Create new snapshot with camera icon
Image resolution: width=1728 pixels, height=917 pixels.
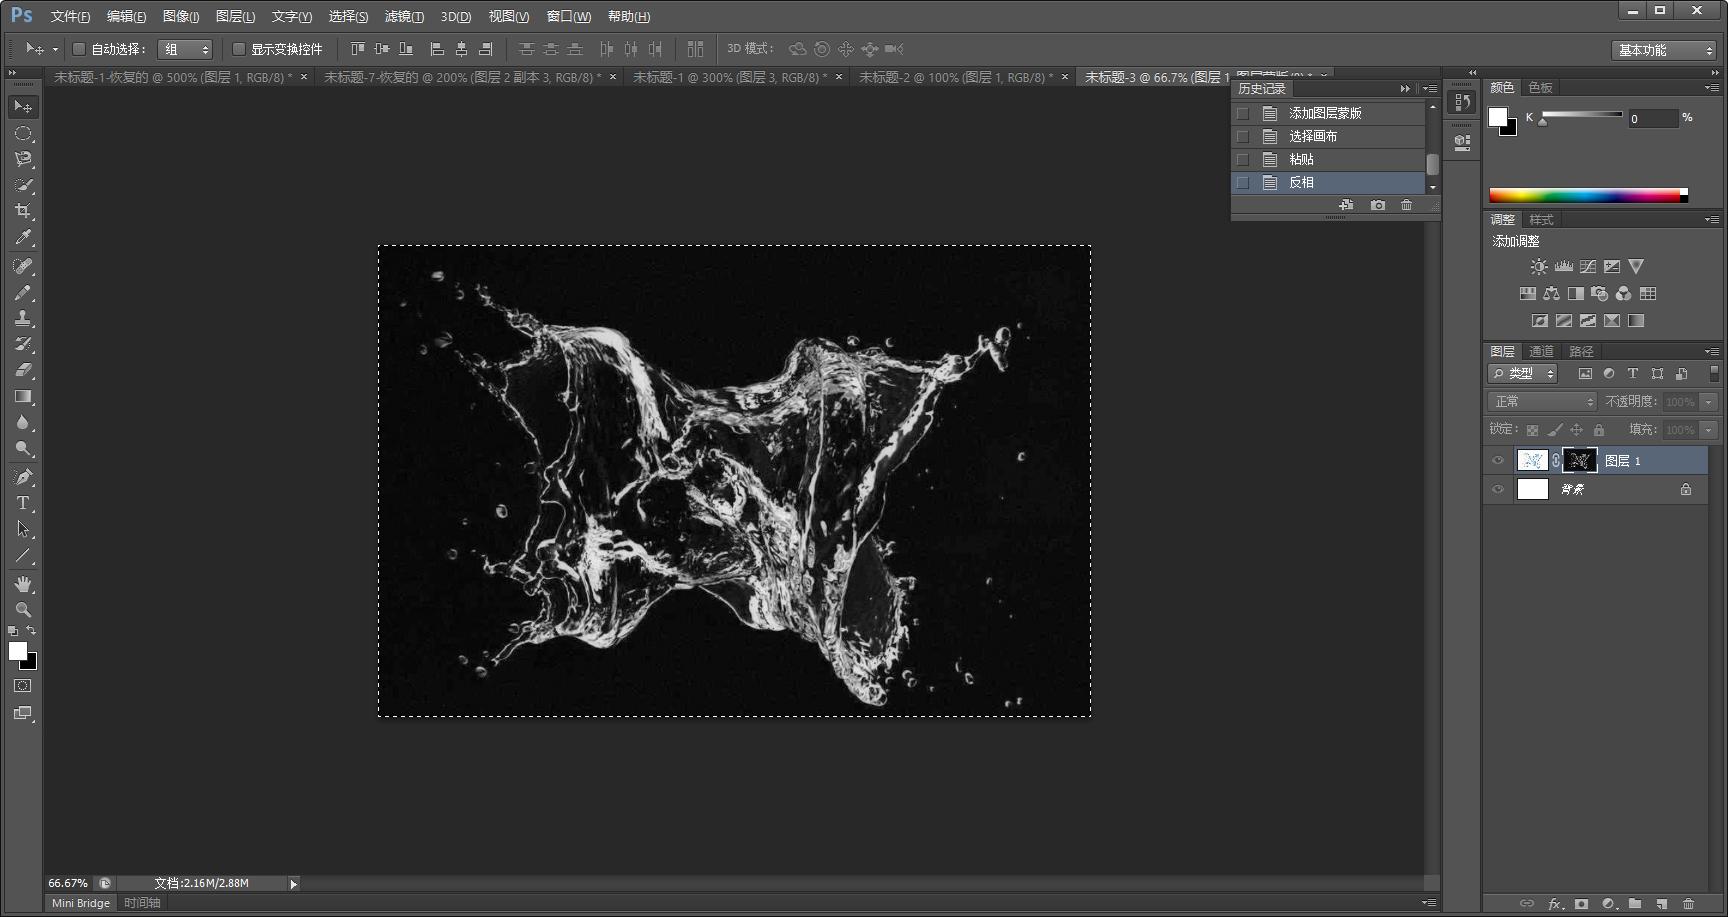tap(1378, 205)
